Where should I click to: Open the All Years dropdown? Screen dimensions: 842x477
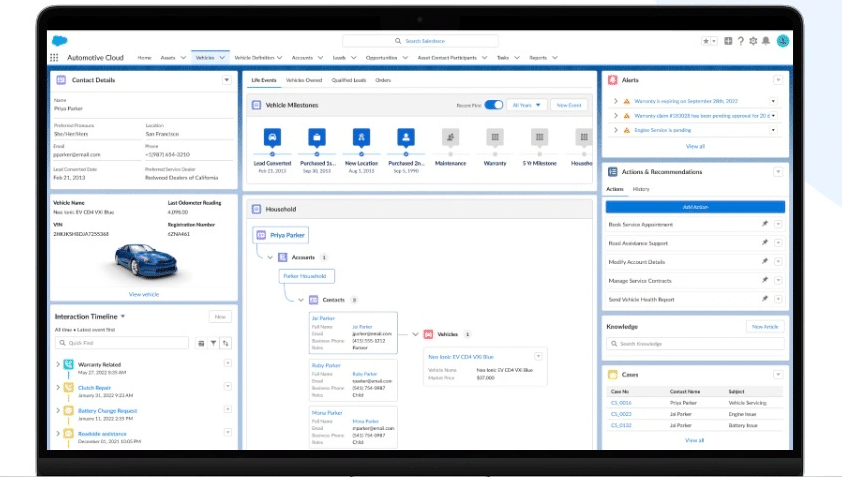[526, 105]
